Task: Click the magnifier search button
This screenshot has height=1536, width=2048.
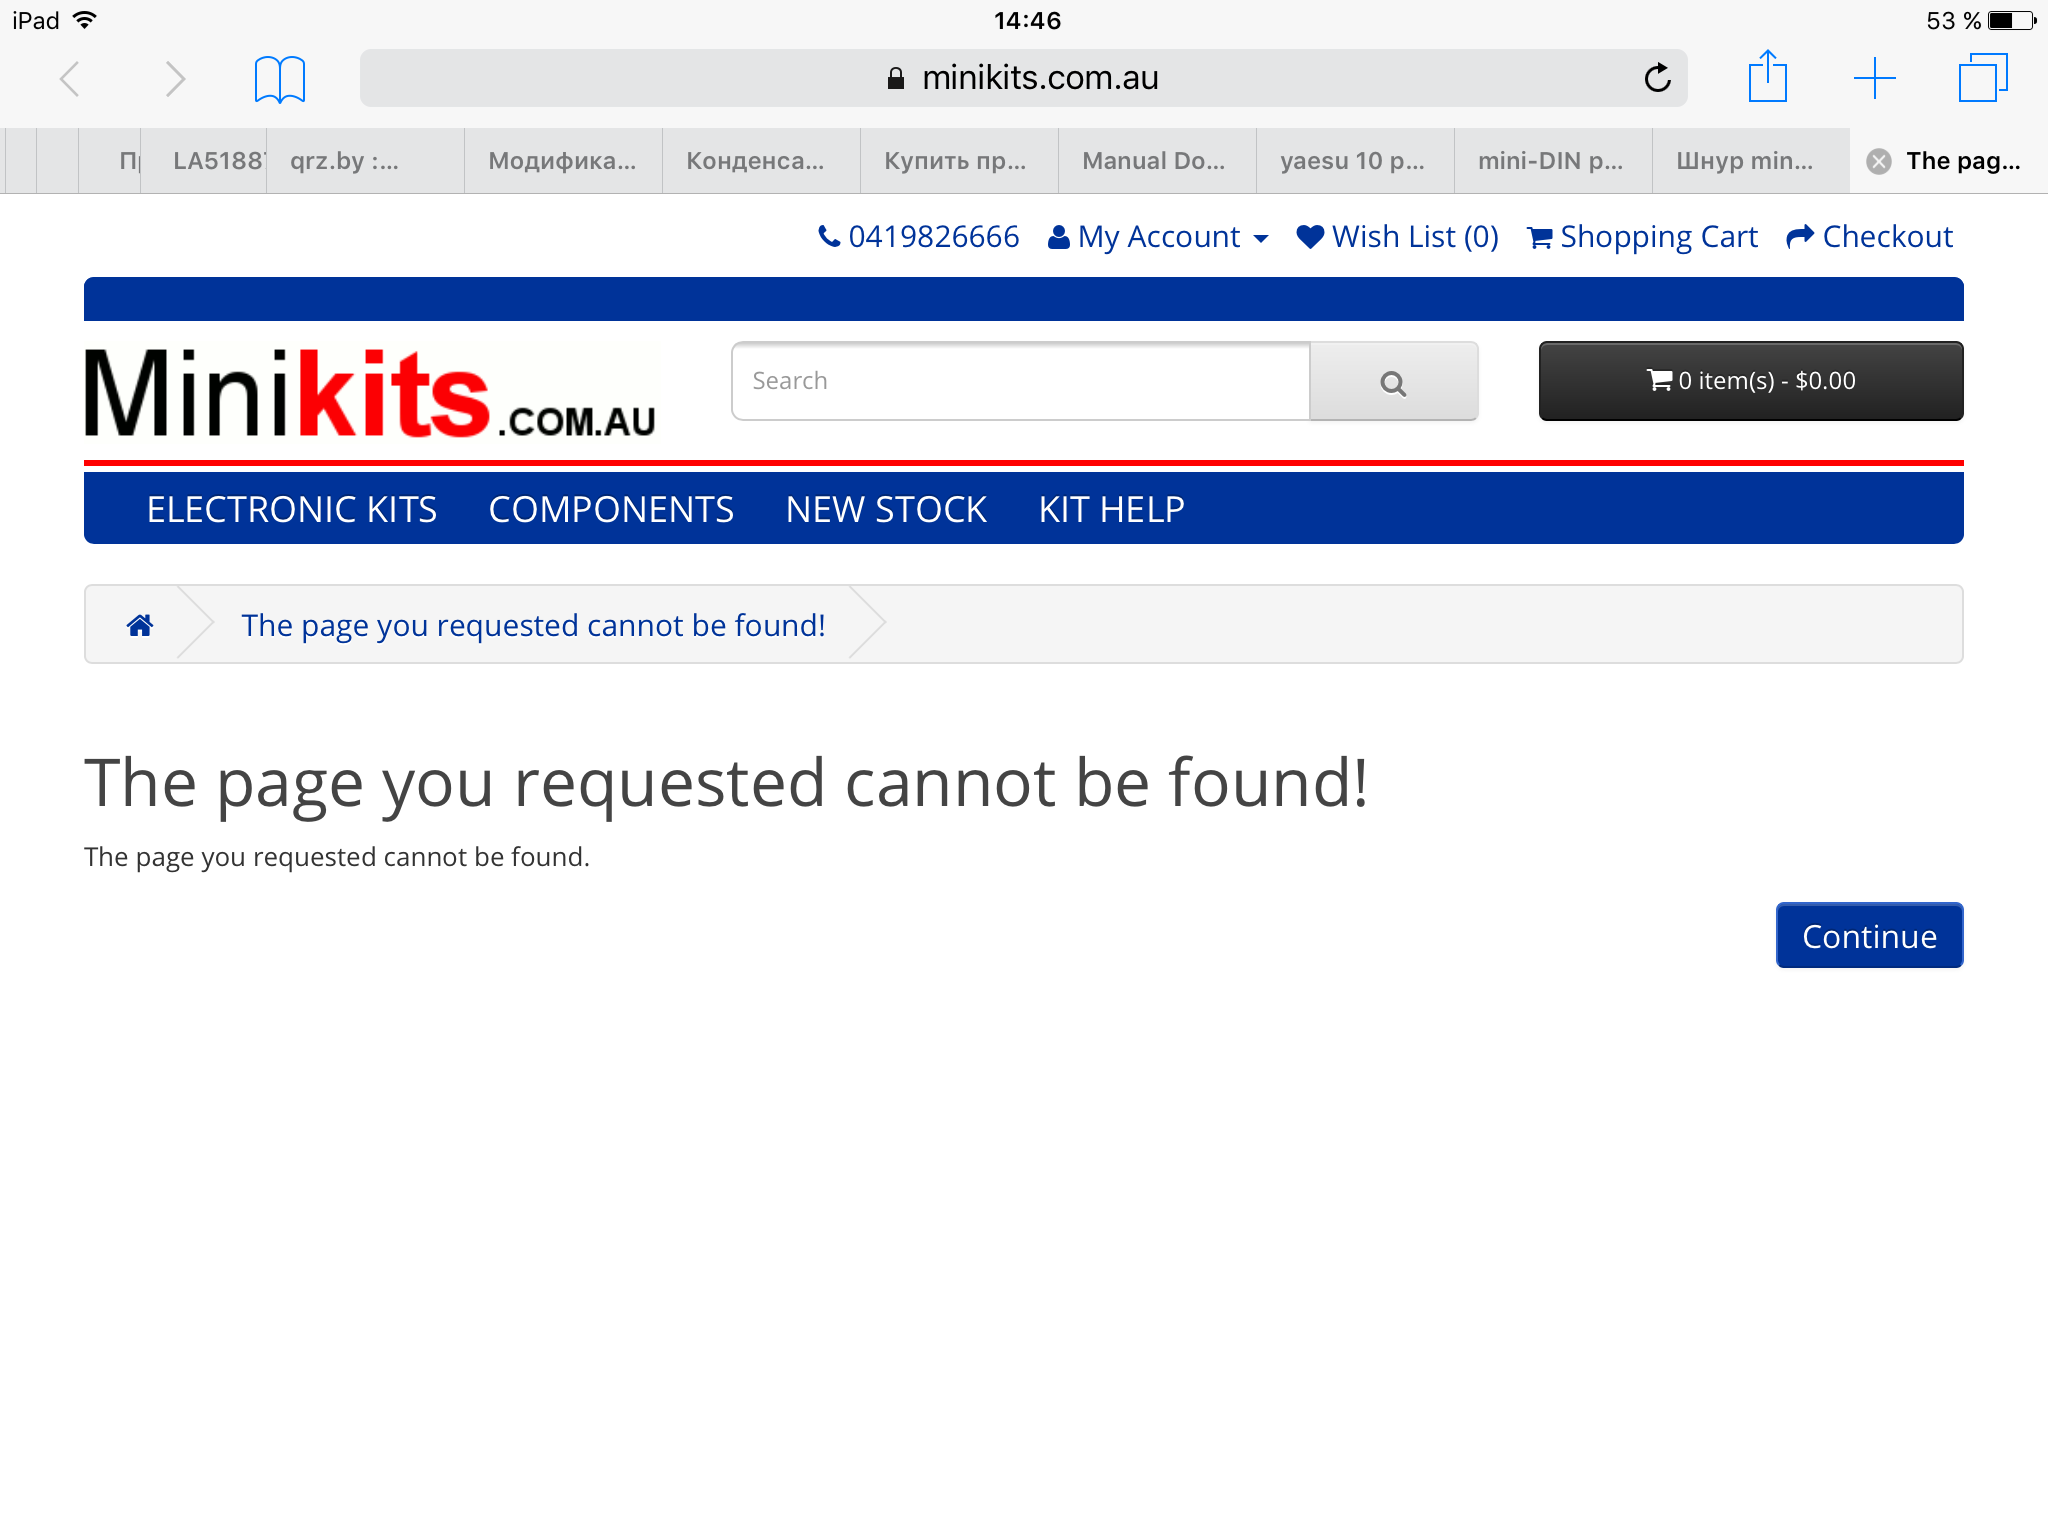Action: (1393, 382)
